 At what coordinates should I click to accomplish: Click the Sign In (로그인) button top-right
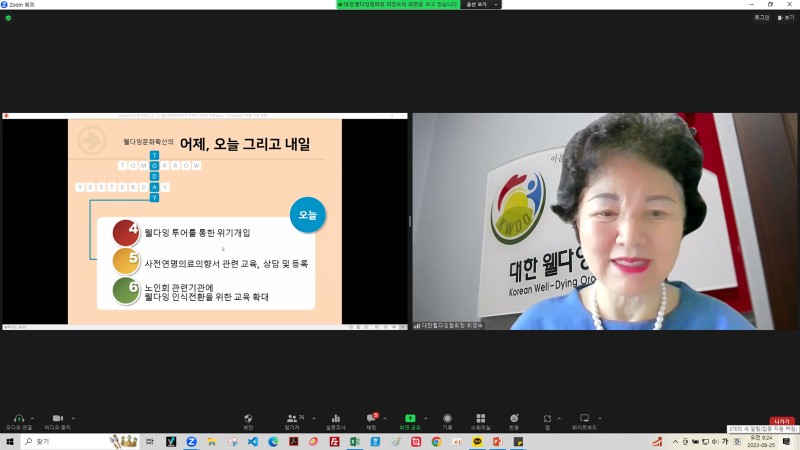(x=762, y=17)
